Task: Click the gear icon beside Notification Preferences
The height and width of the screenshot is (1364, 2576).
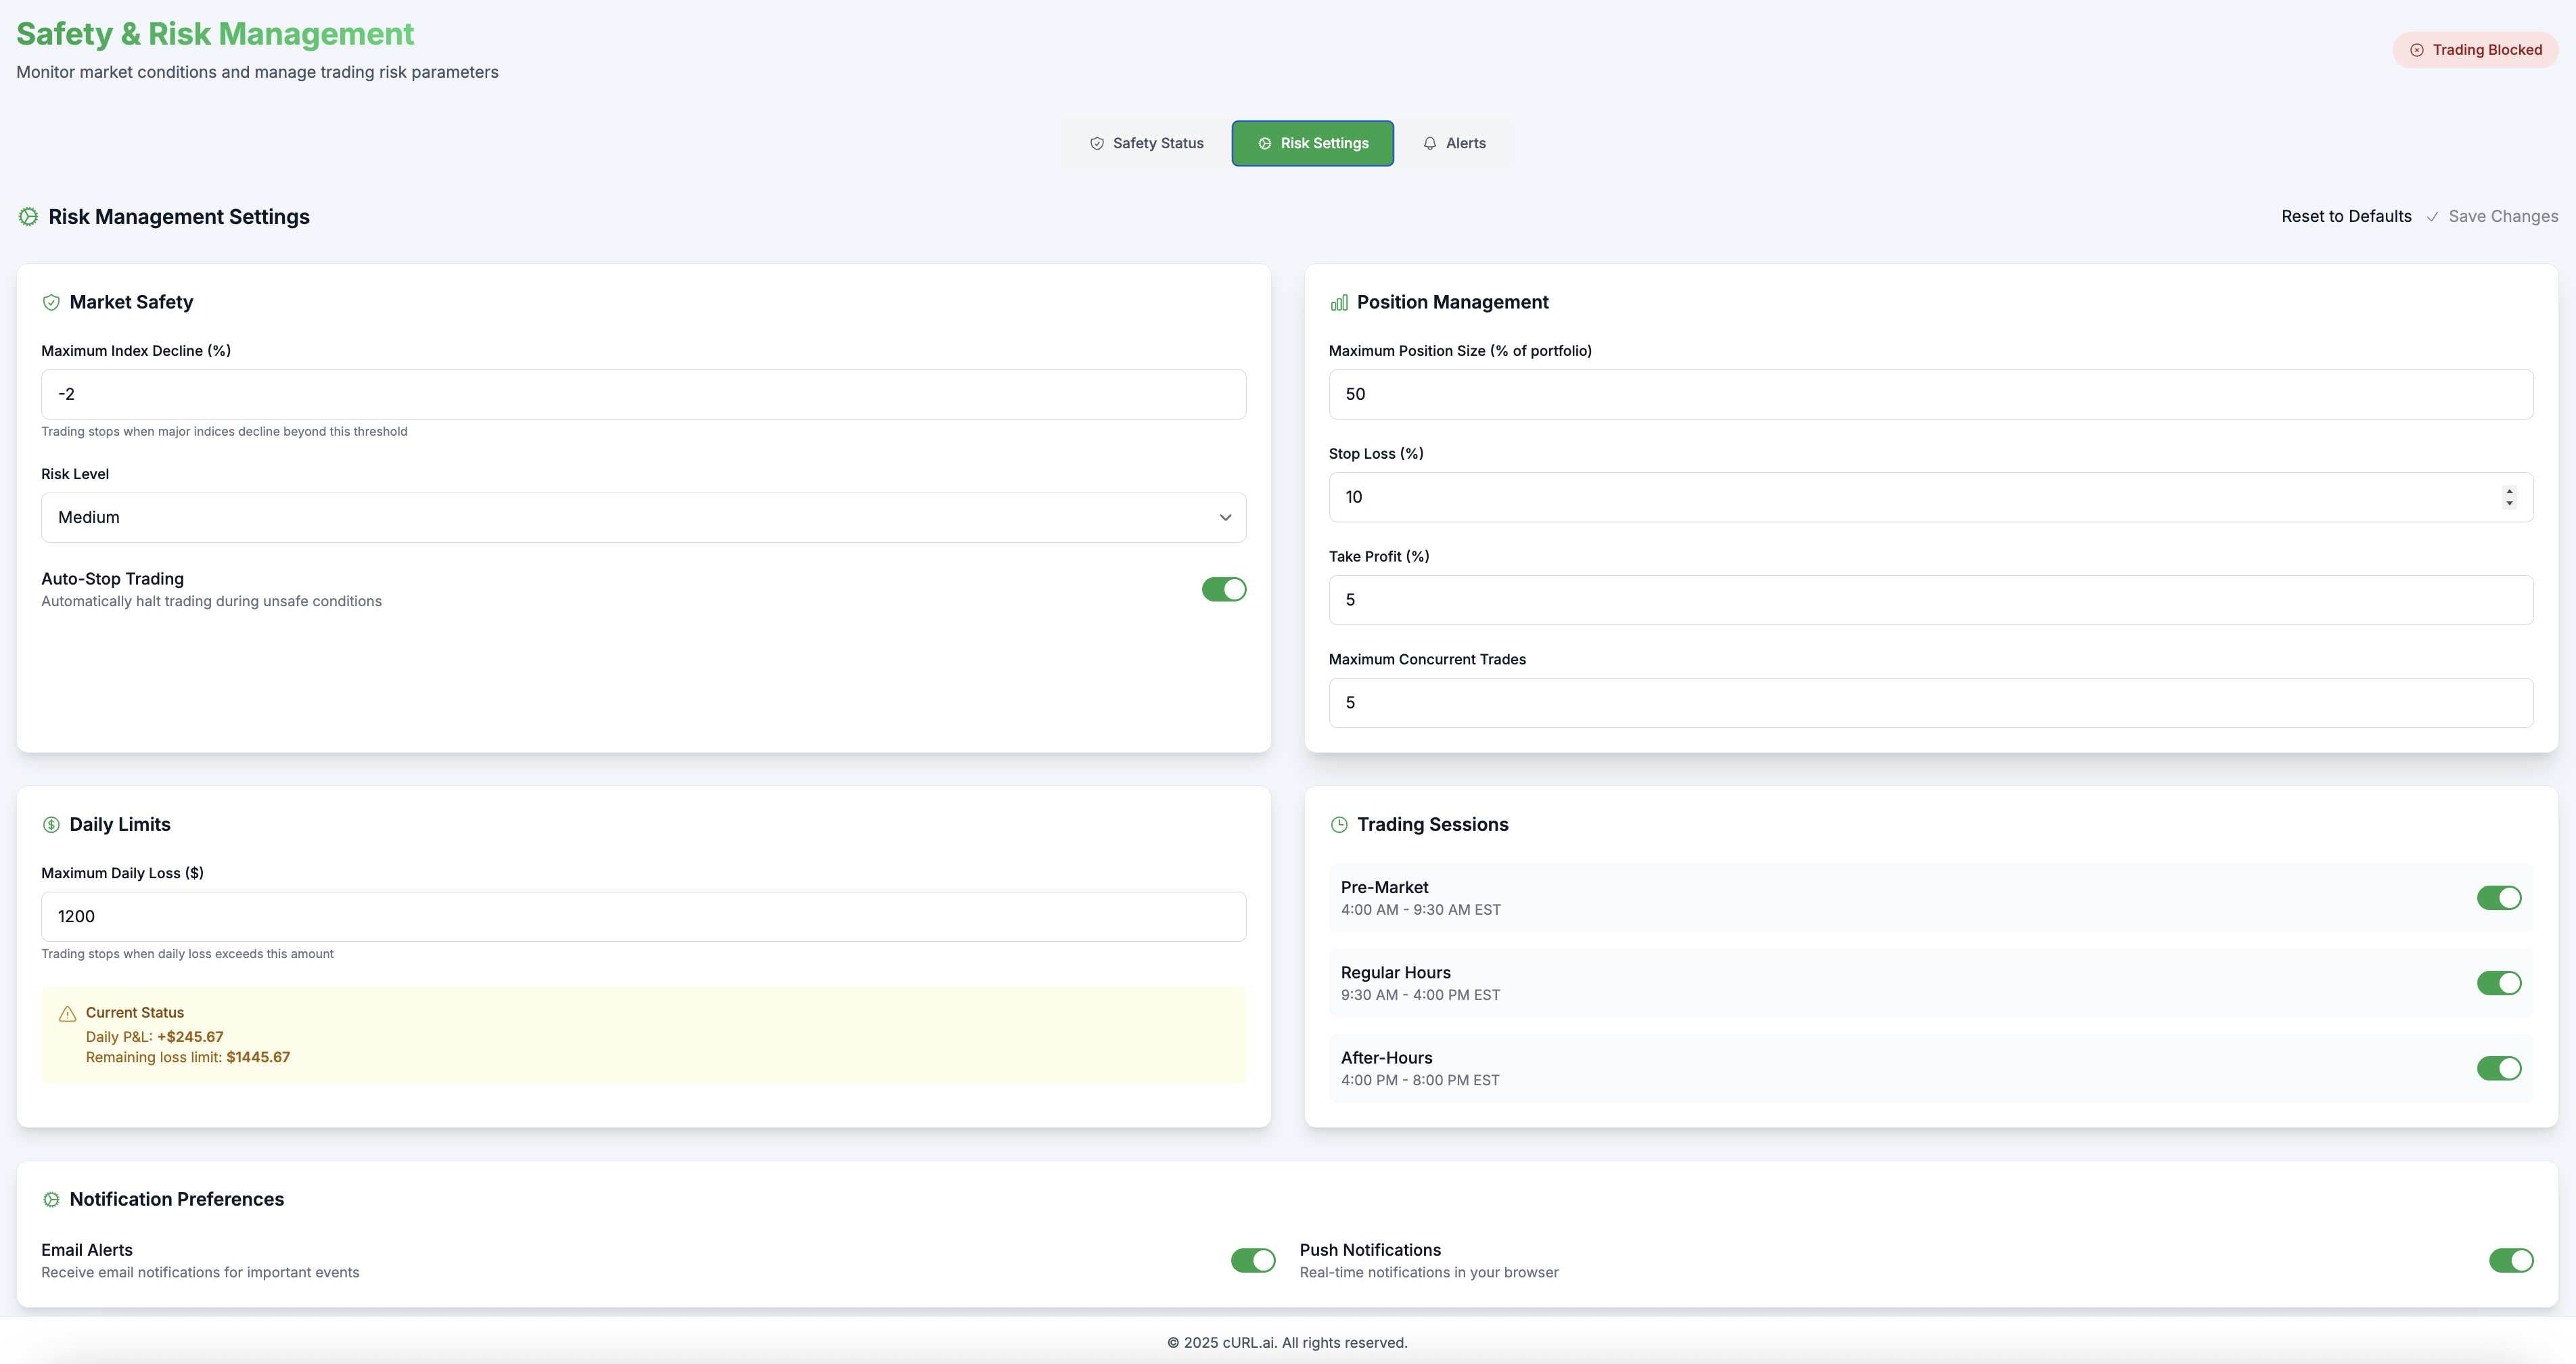Action: click(x=51, y=1200)
